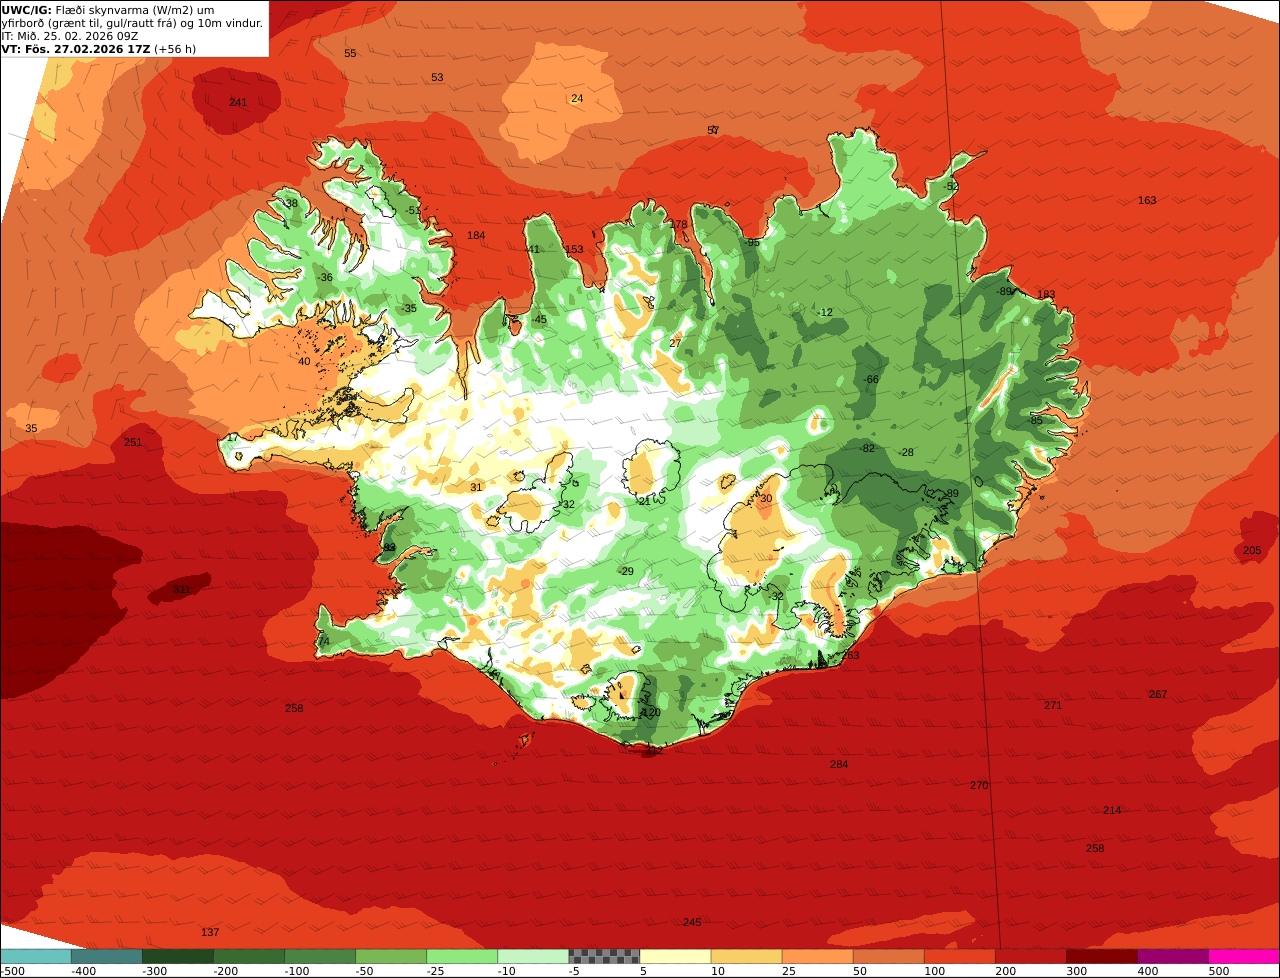This screenshot has width=1280, height=978.
Task: Click the map value '271' in the southeast sea
Action: 1053,705
